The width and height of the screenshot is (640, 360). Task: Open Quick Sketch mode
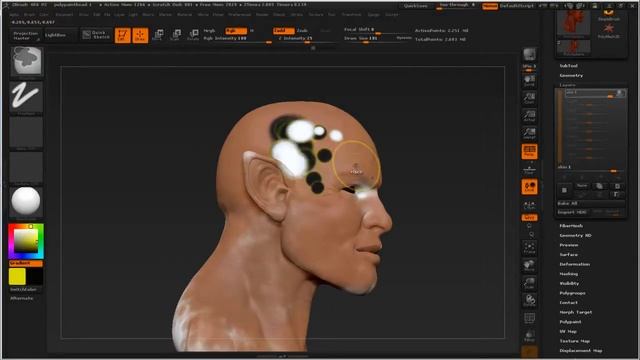point(96,35)
